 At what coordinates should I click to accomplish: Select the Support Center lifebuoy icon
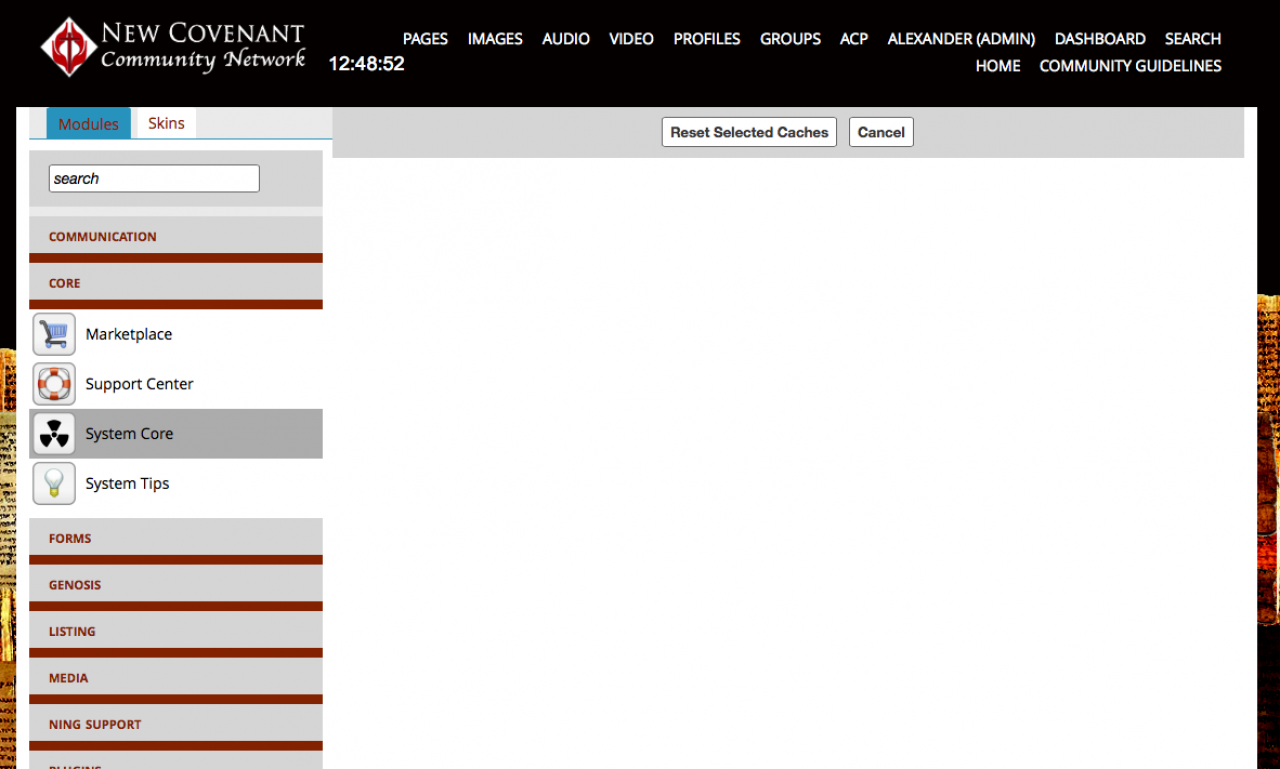point(54,384)
